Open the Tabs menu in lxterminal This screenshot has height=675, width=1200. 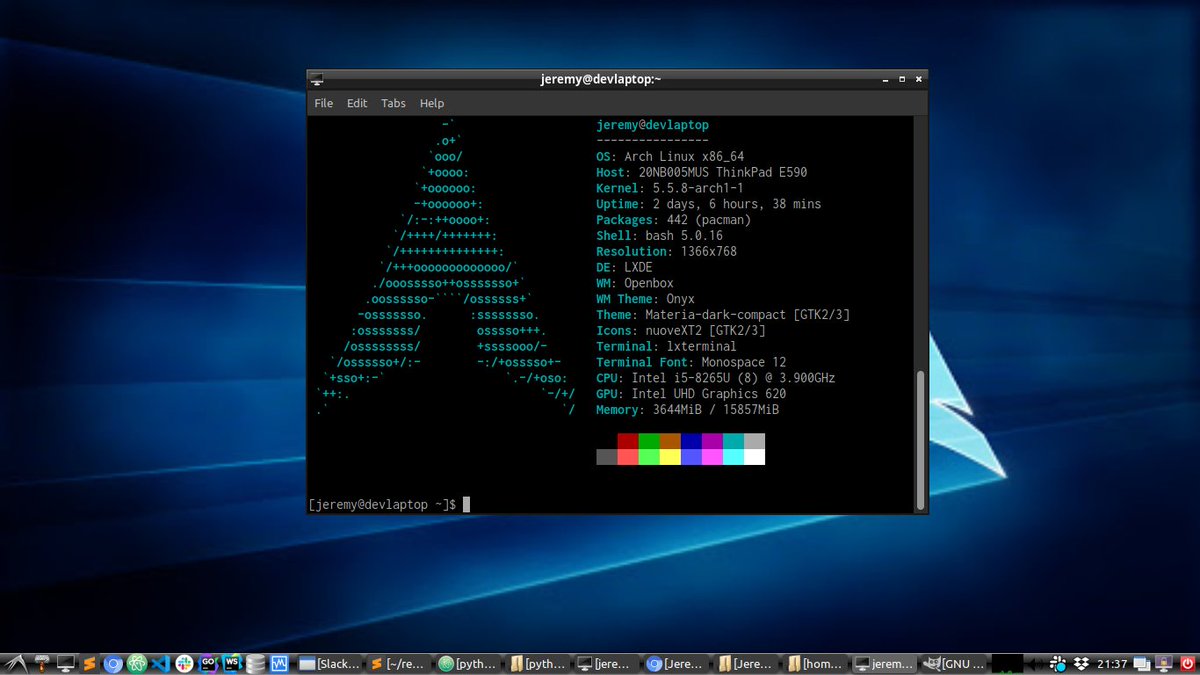(x=393, y=103)
